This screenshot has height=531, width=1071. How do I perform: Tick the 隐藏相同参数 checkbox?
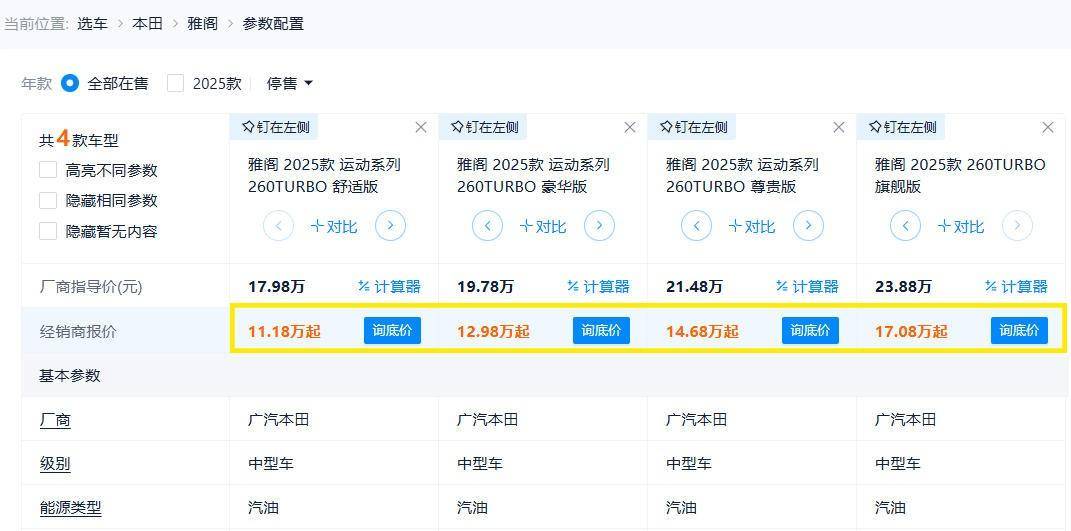pyautogui.click(x=48, y=200)
